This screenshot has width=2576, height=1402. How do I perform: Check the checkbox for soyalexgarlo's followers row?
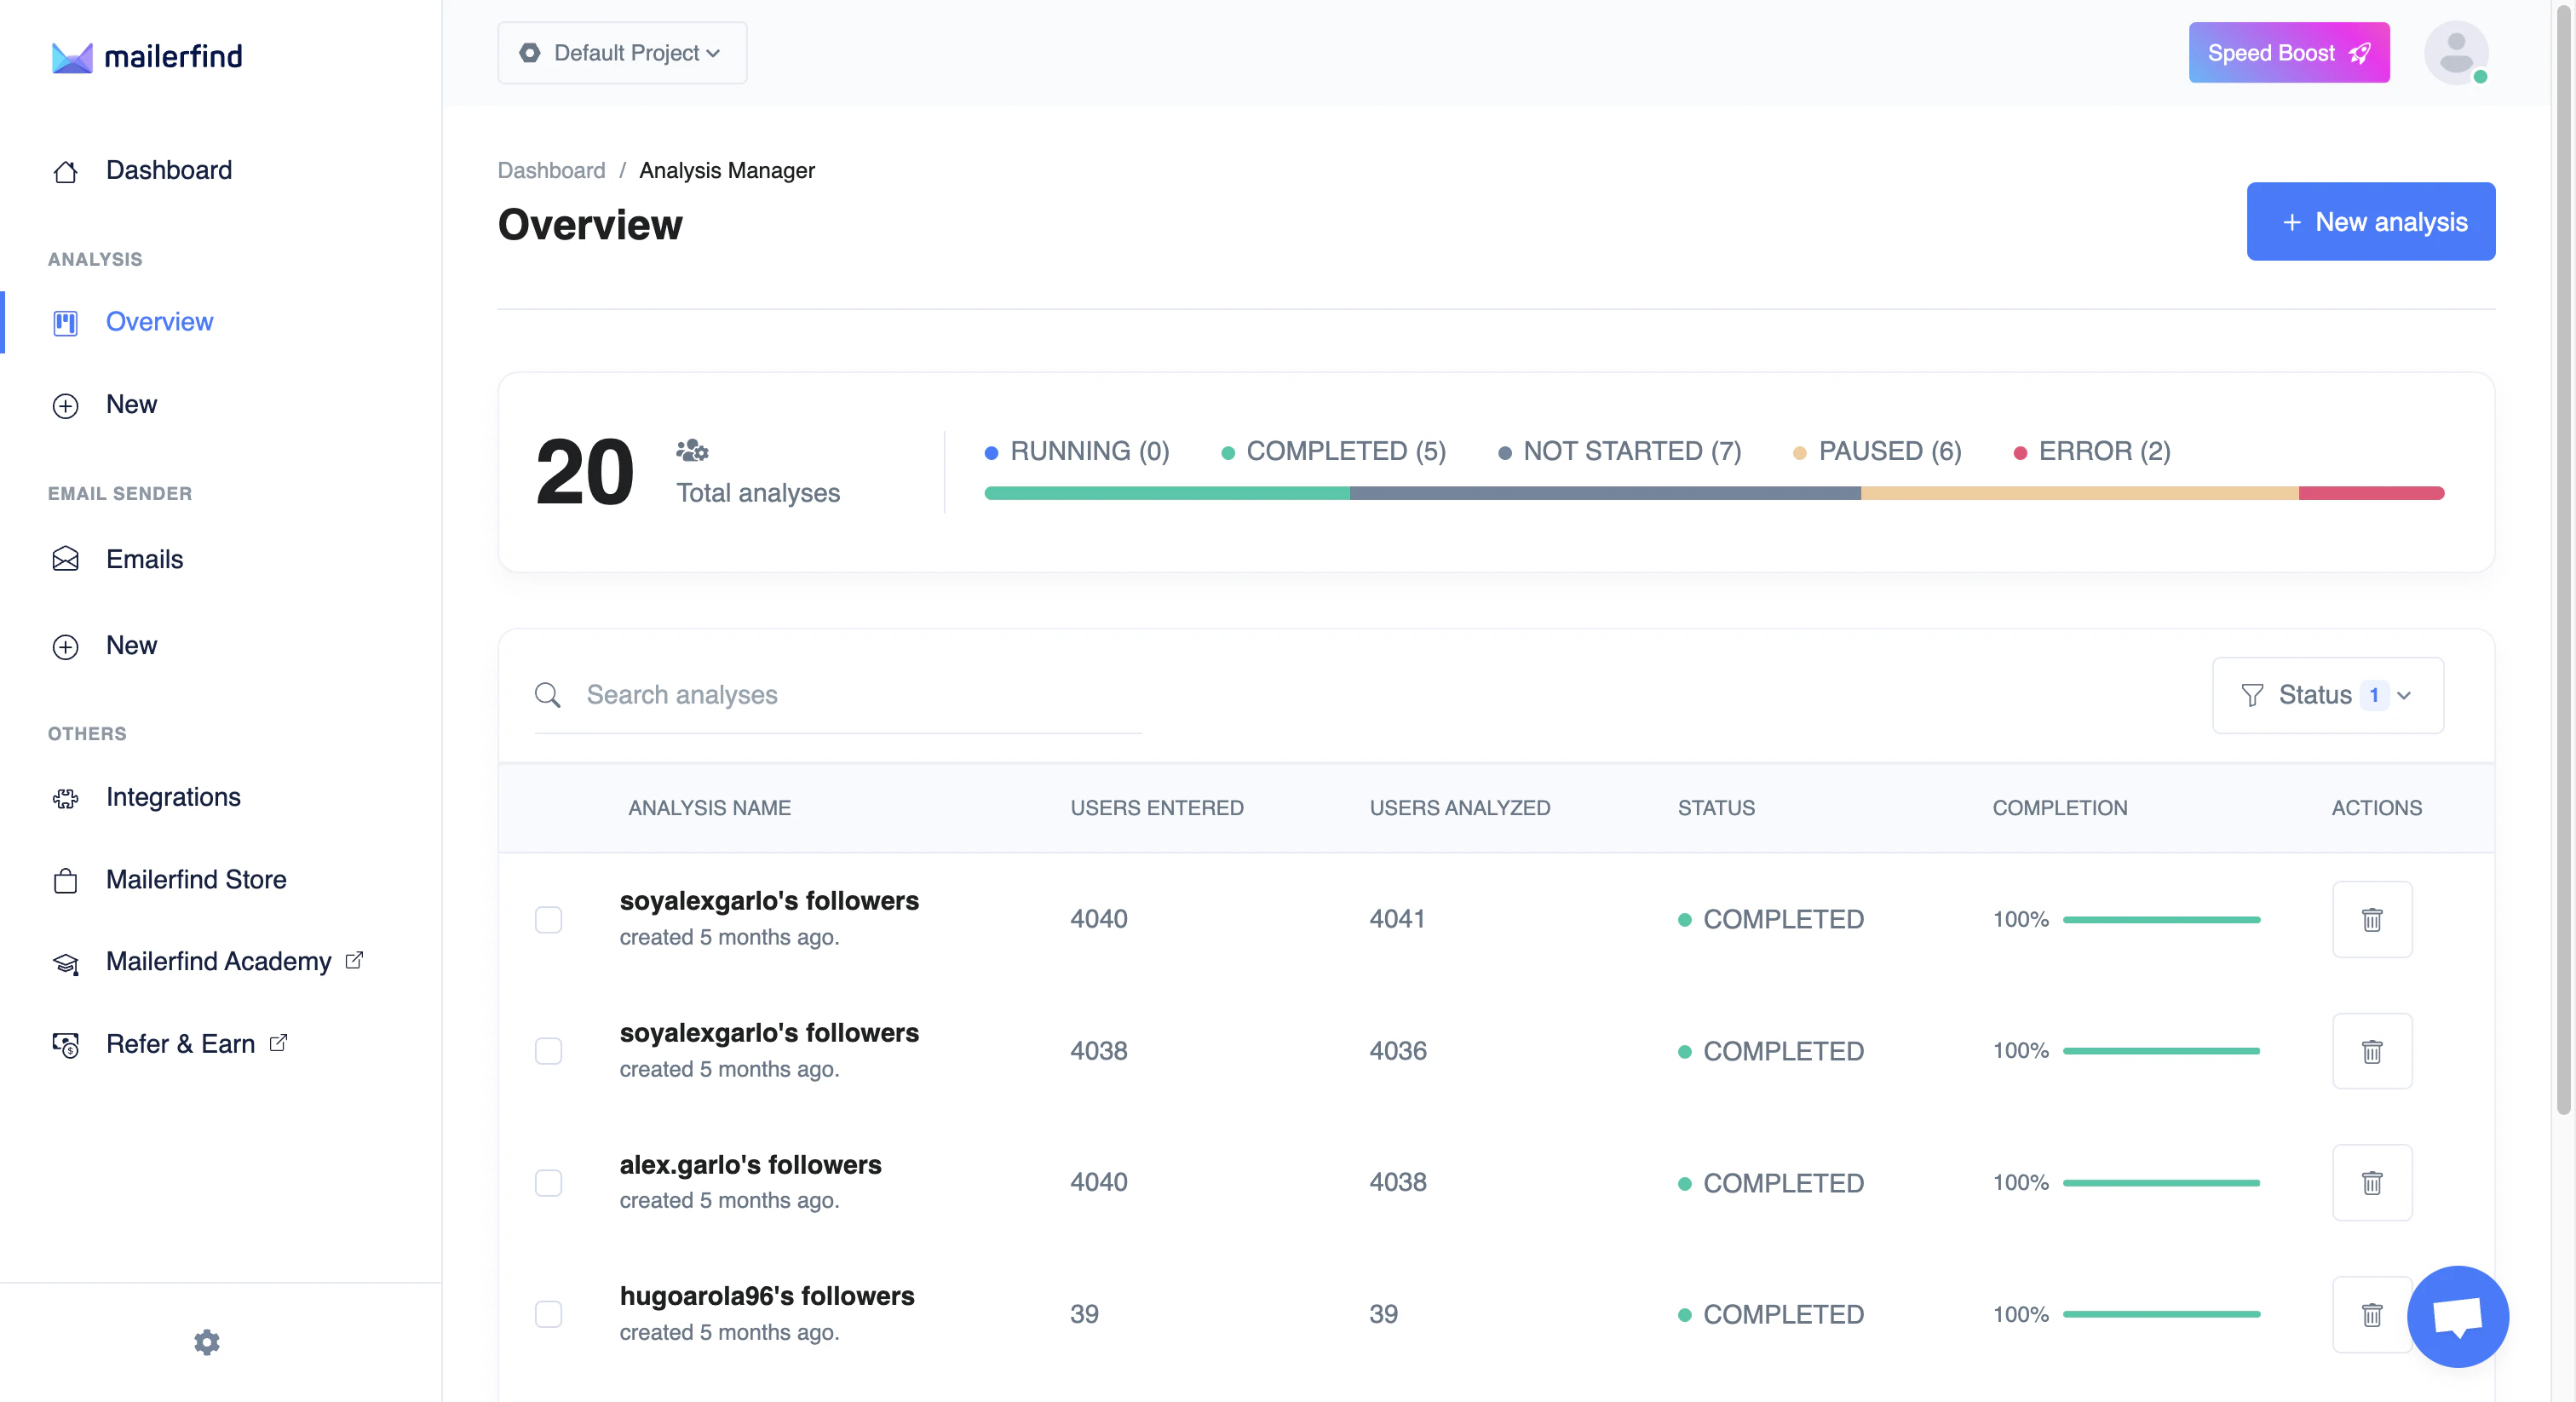pos(548,920)
